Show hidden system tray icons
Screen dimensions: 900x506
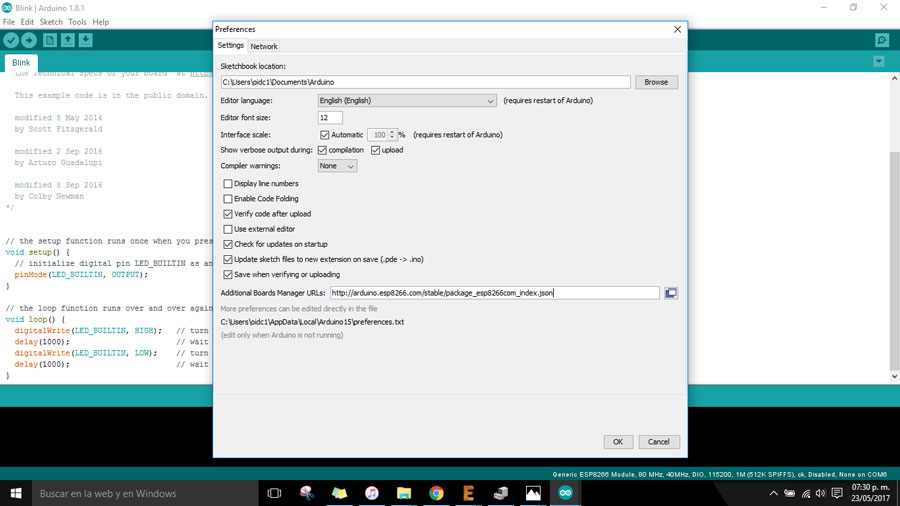[774, 493]
